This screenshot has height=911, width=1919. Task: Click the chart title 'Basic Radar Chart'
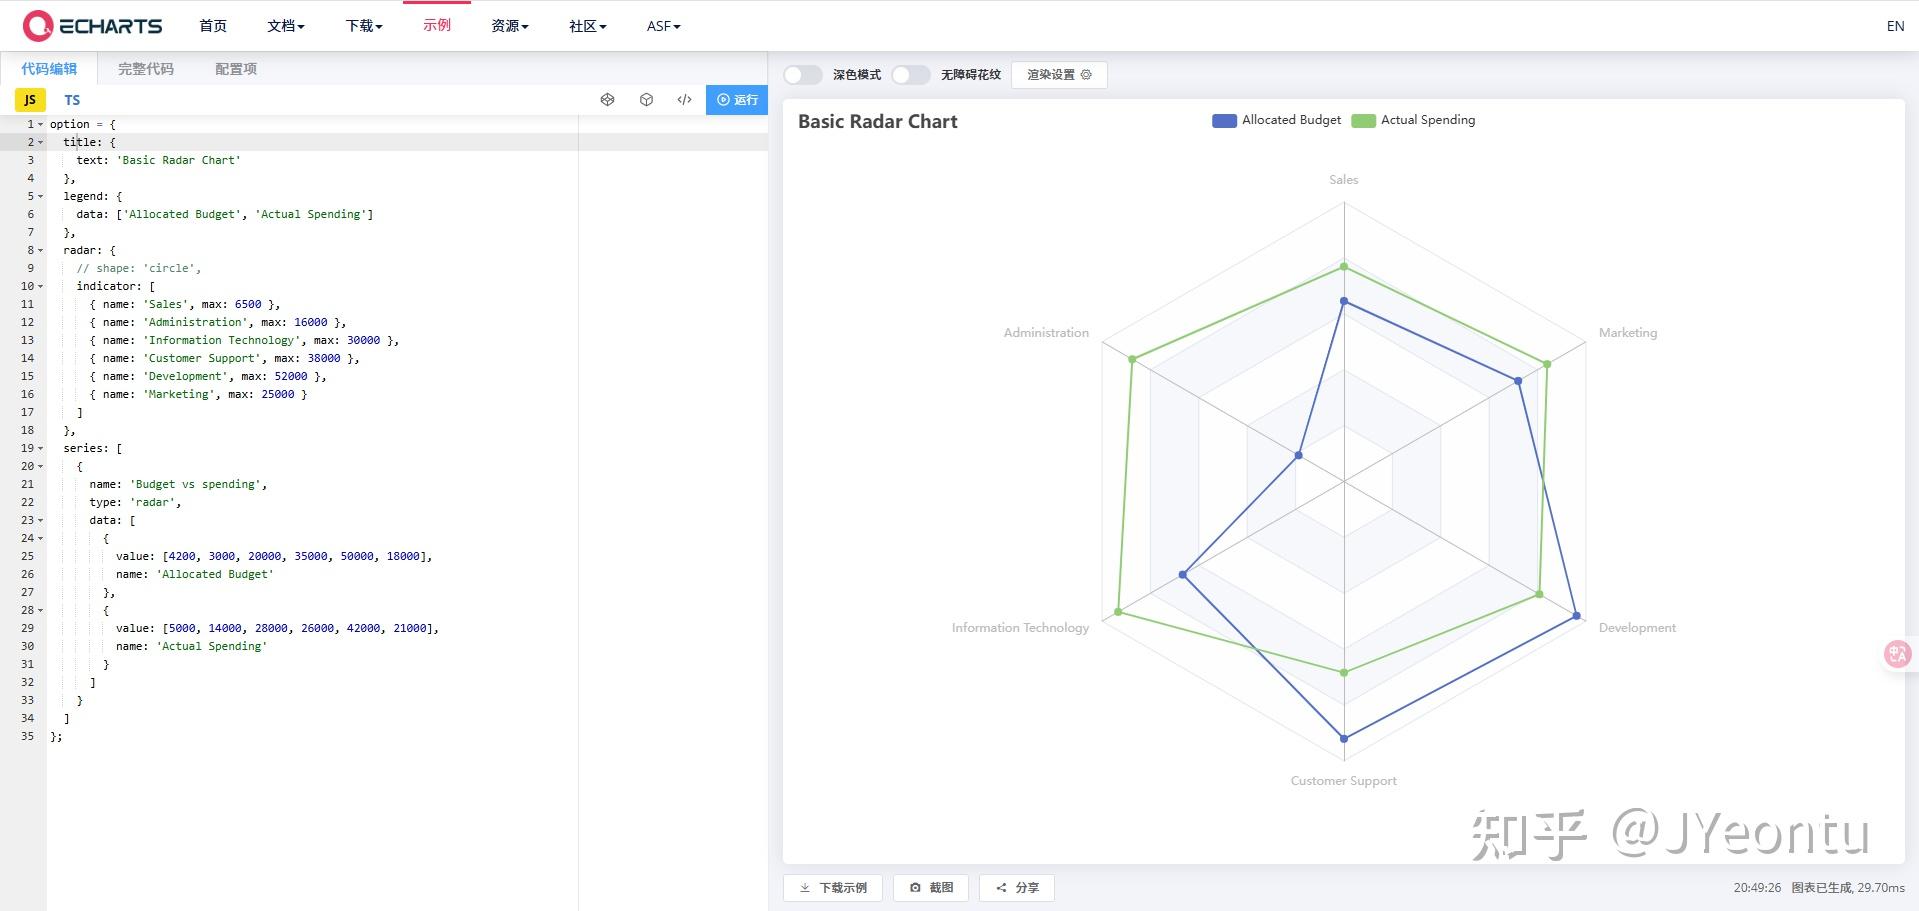pyautogui.click(x=878, y=122)
